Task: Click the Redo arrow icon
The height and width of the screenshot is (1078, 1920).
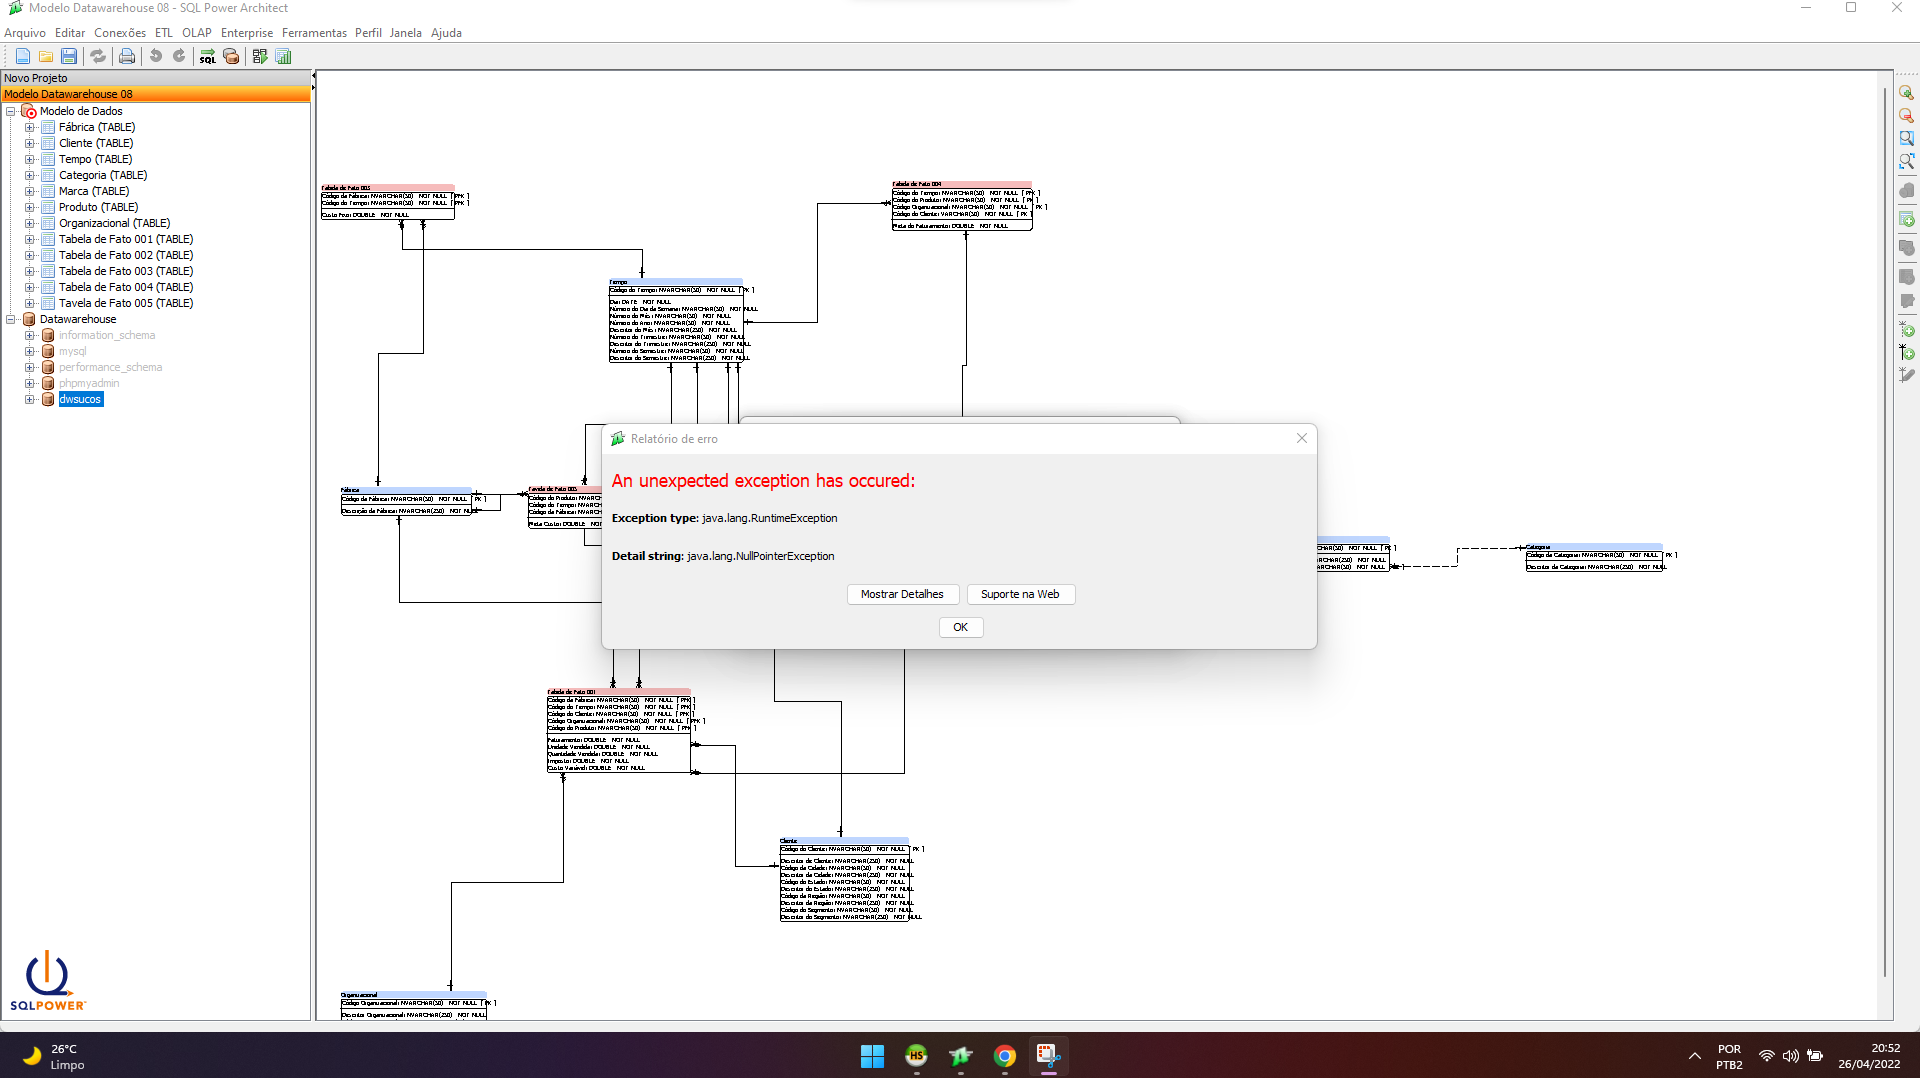Action: [x=179, y=57]
